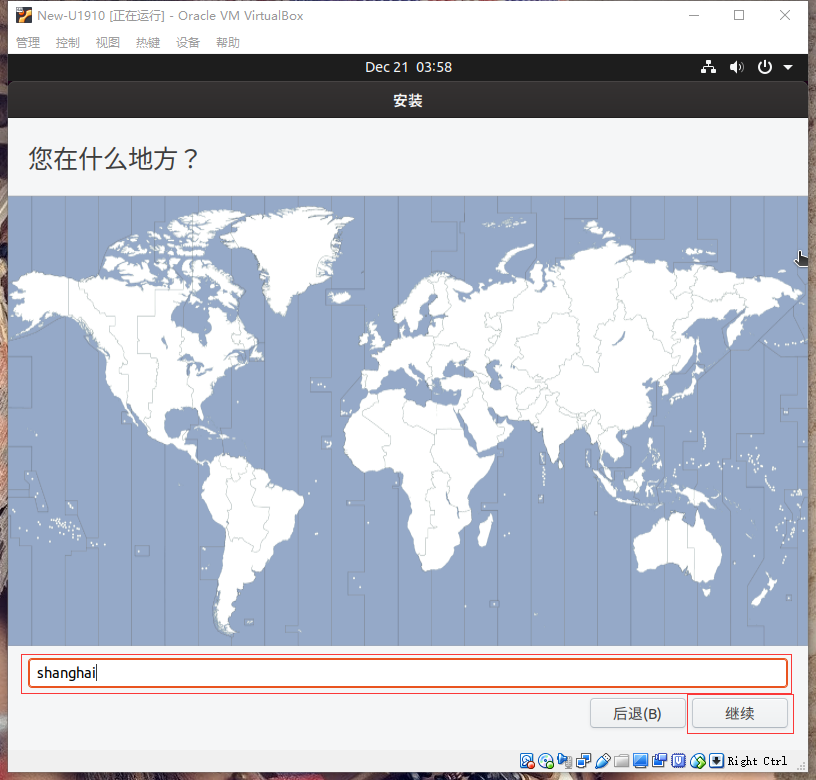Click the mouse integration status icon

tap(697, 761)
